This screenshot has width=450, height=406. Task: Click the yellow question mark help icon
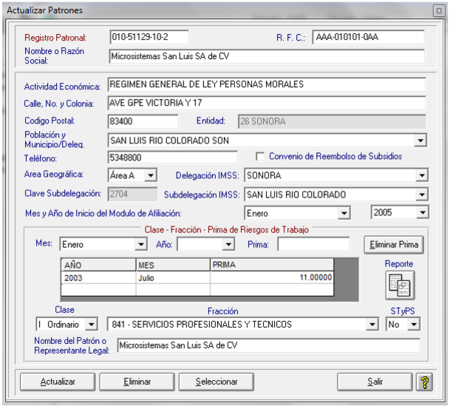[x=424, y=382]
